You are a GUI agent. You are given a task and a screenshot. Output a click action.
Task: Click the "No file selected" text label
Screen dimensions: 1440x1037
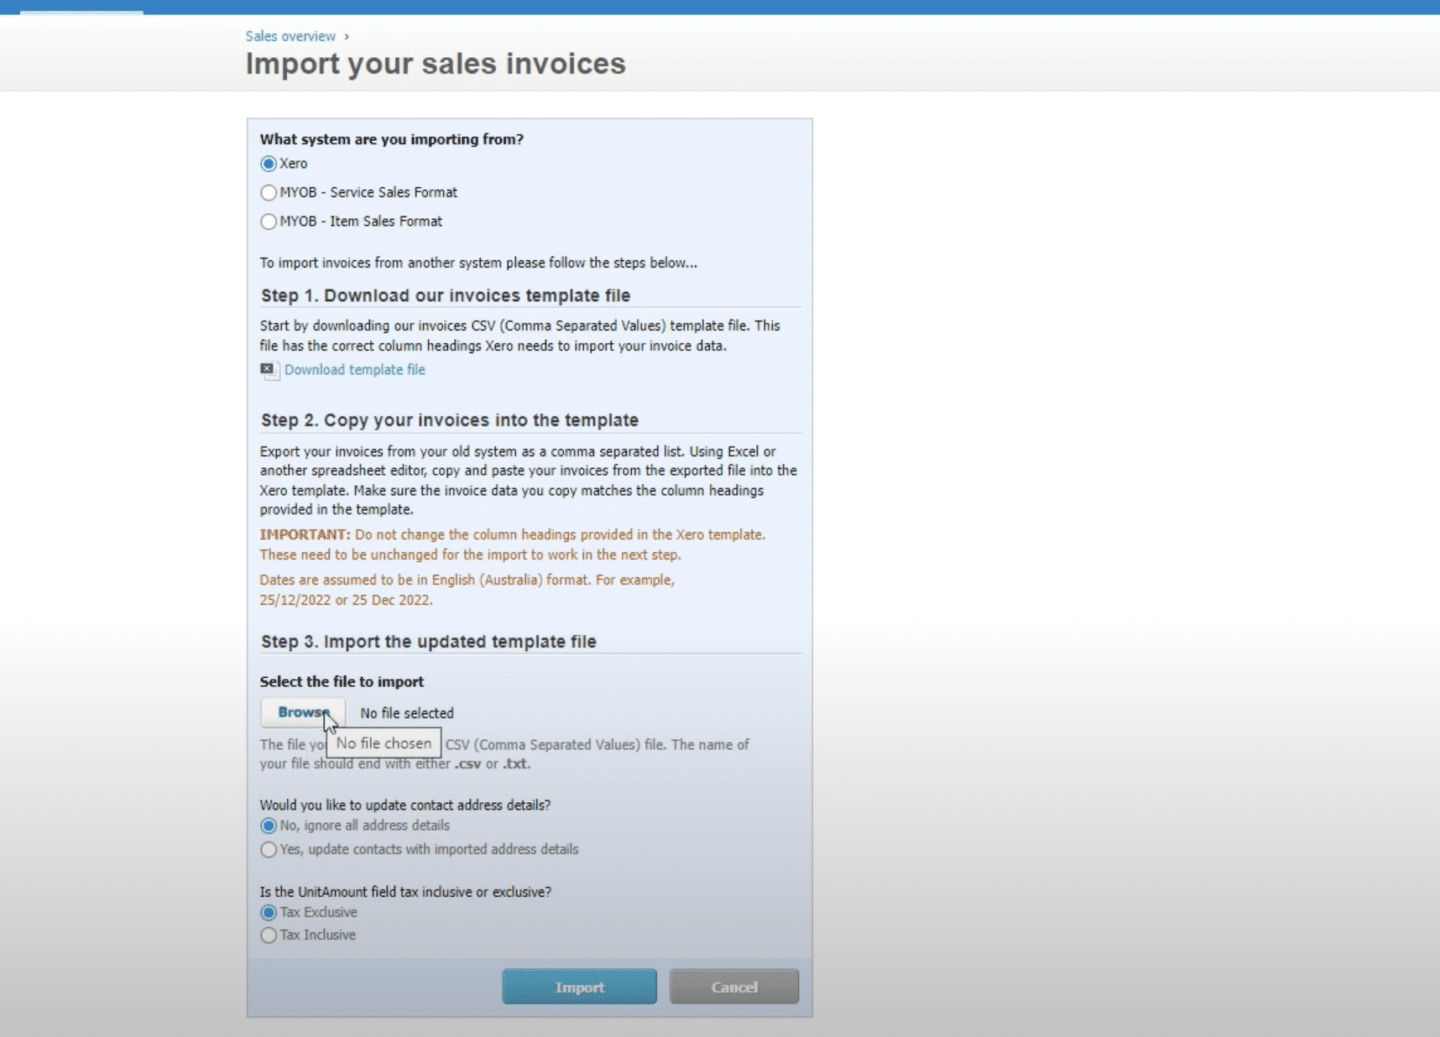[x=406, y=713]
